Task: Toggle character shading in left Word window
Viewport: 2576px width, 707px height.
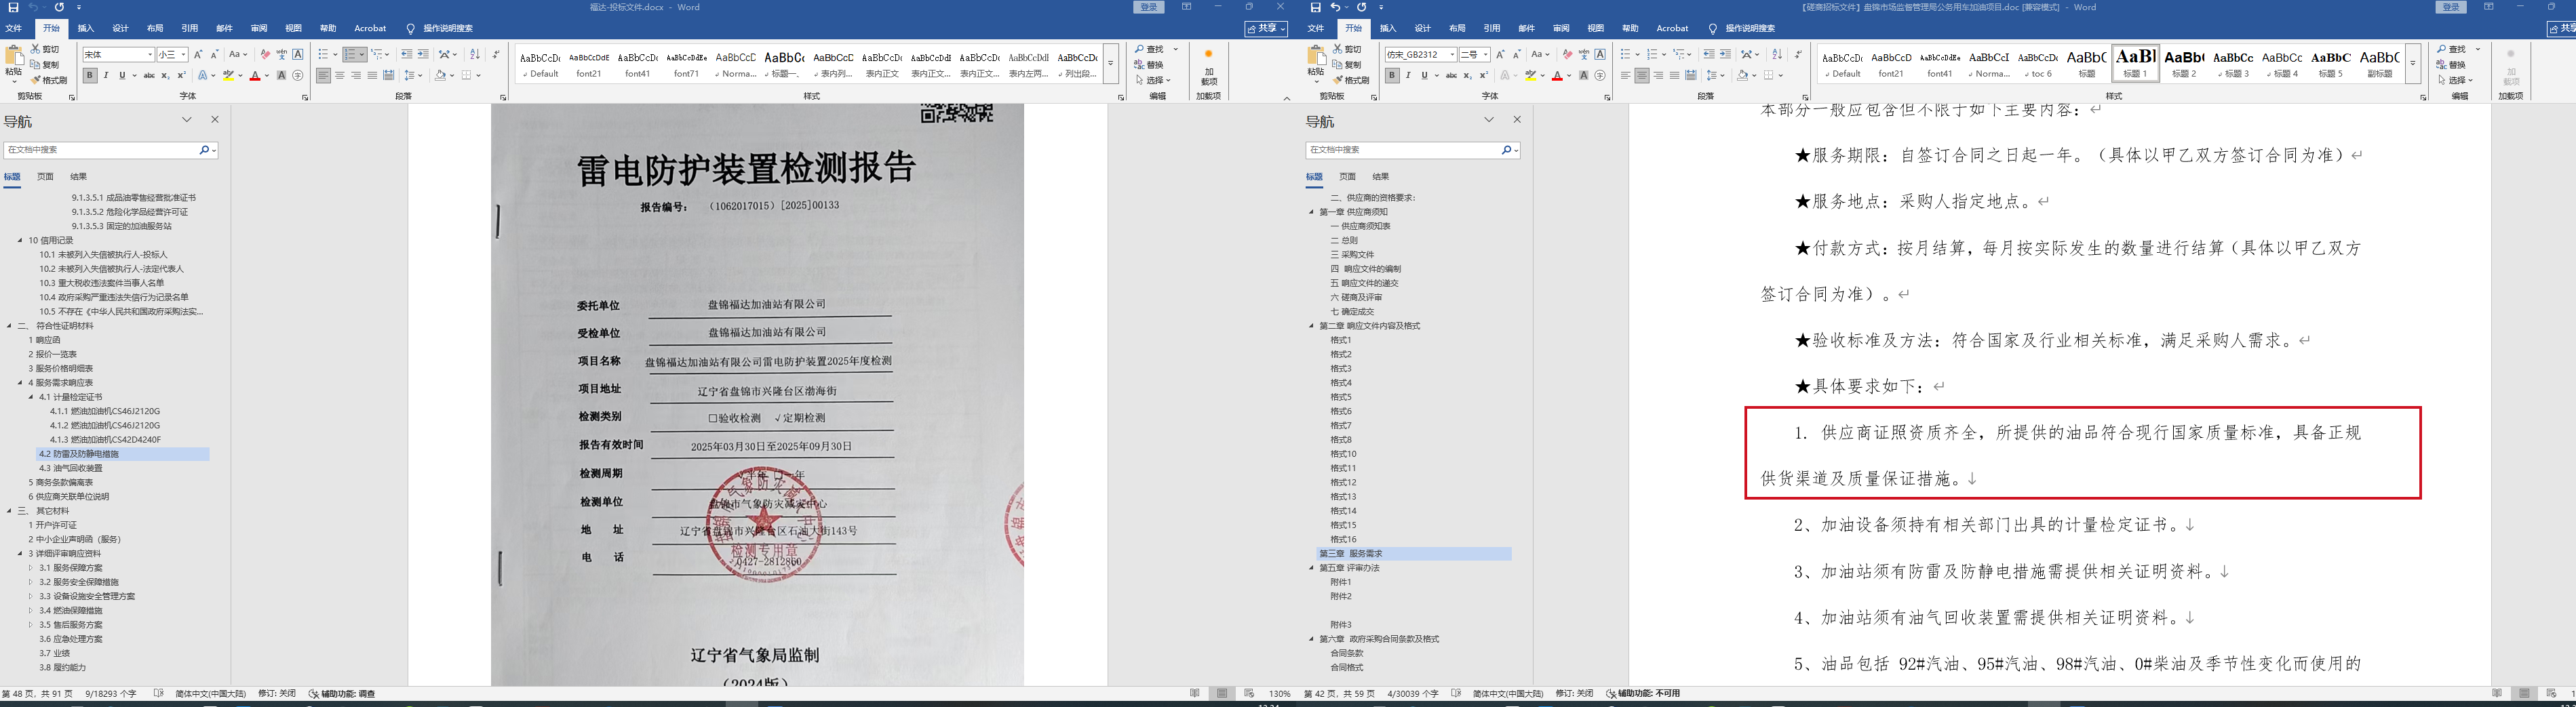Action: [x=281, y=75]
